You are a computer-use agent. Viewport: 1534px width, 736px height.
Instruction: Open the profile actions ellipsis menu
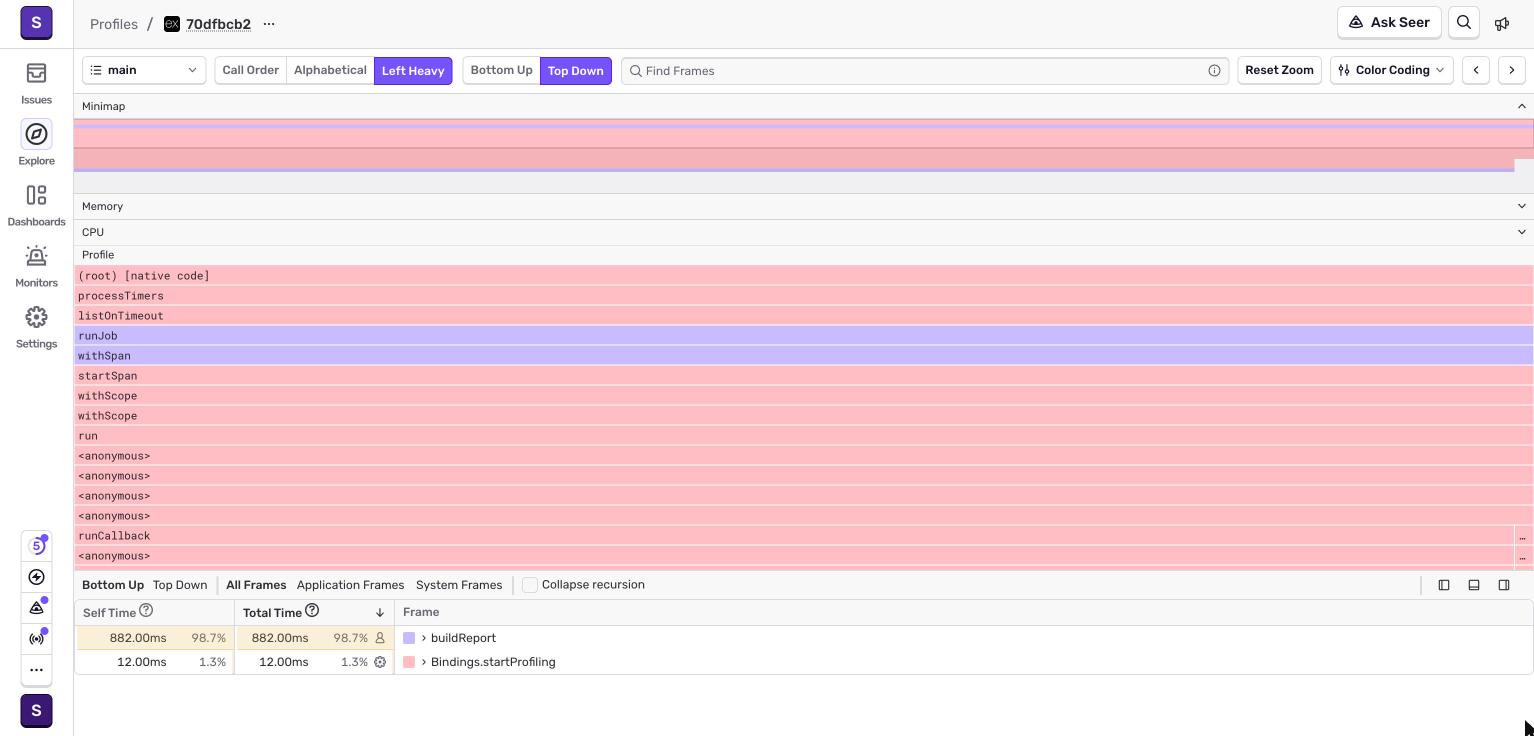tap(269, 24)
